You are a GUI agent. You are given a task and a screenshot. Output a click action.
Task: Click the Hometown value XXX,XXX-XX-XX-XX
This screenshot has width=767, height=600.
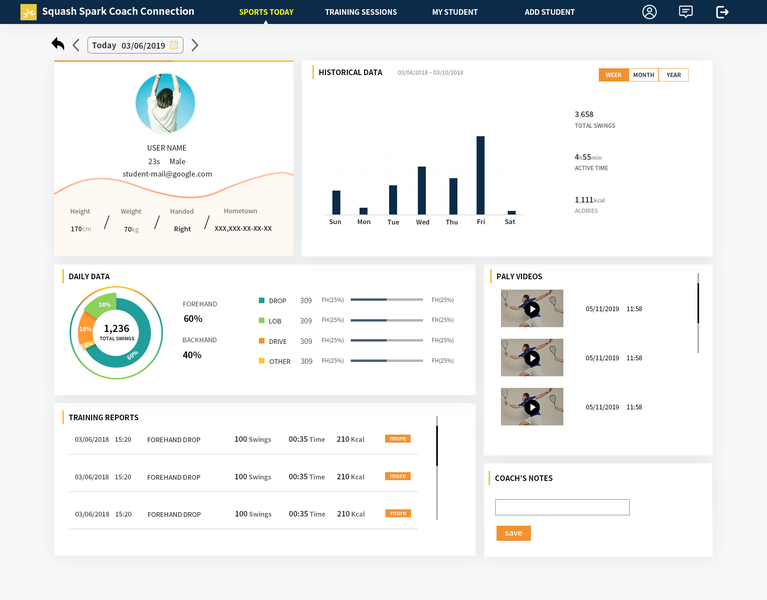pos(243,228)
